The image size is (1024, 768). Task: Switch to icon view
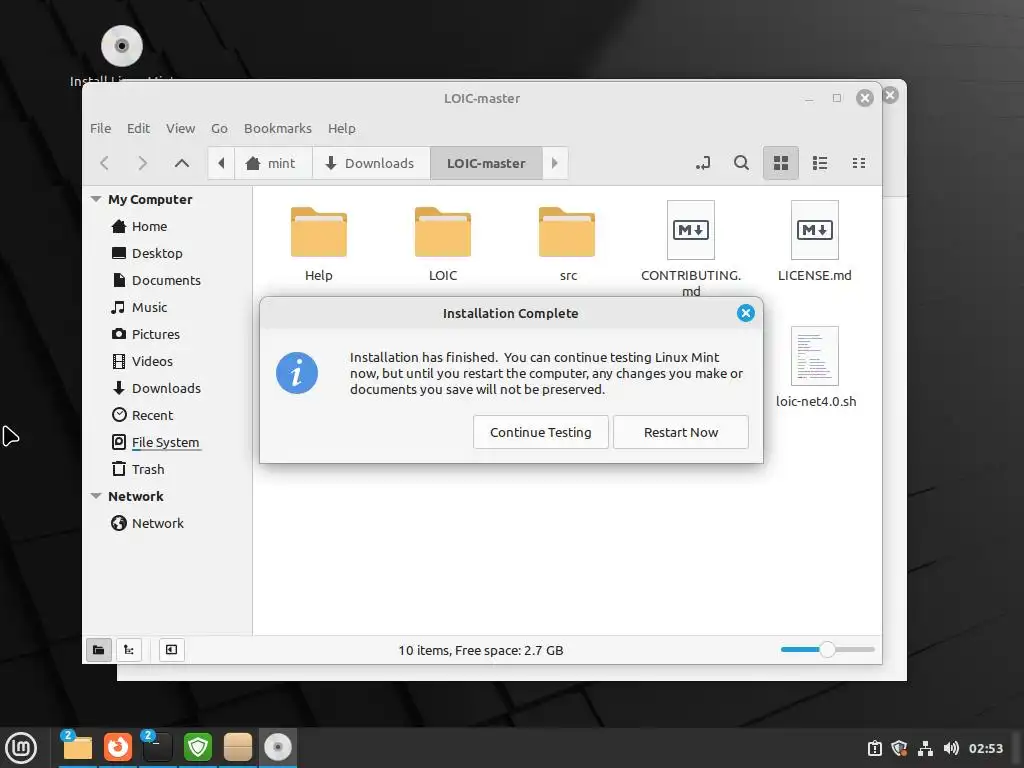[780, 163]
